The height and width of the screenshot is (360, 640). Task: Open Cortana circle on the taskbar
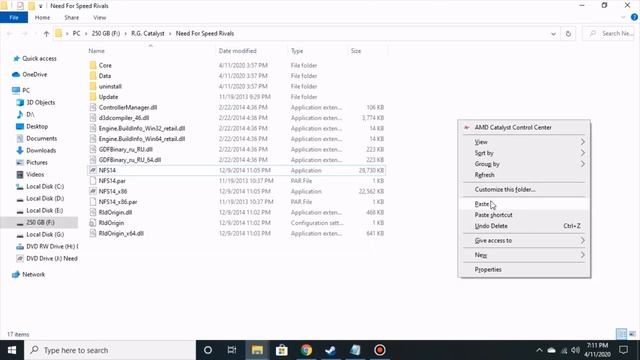[x=208, y=350]
